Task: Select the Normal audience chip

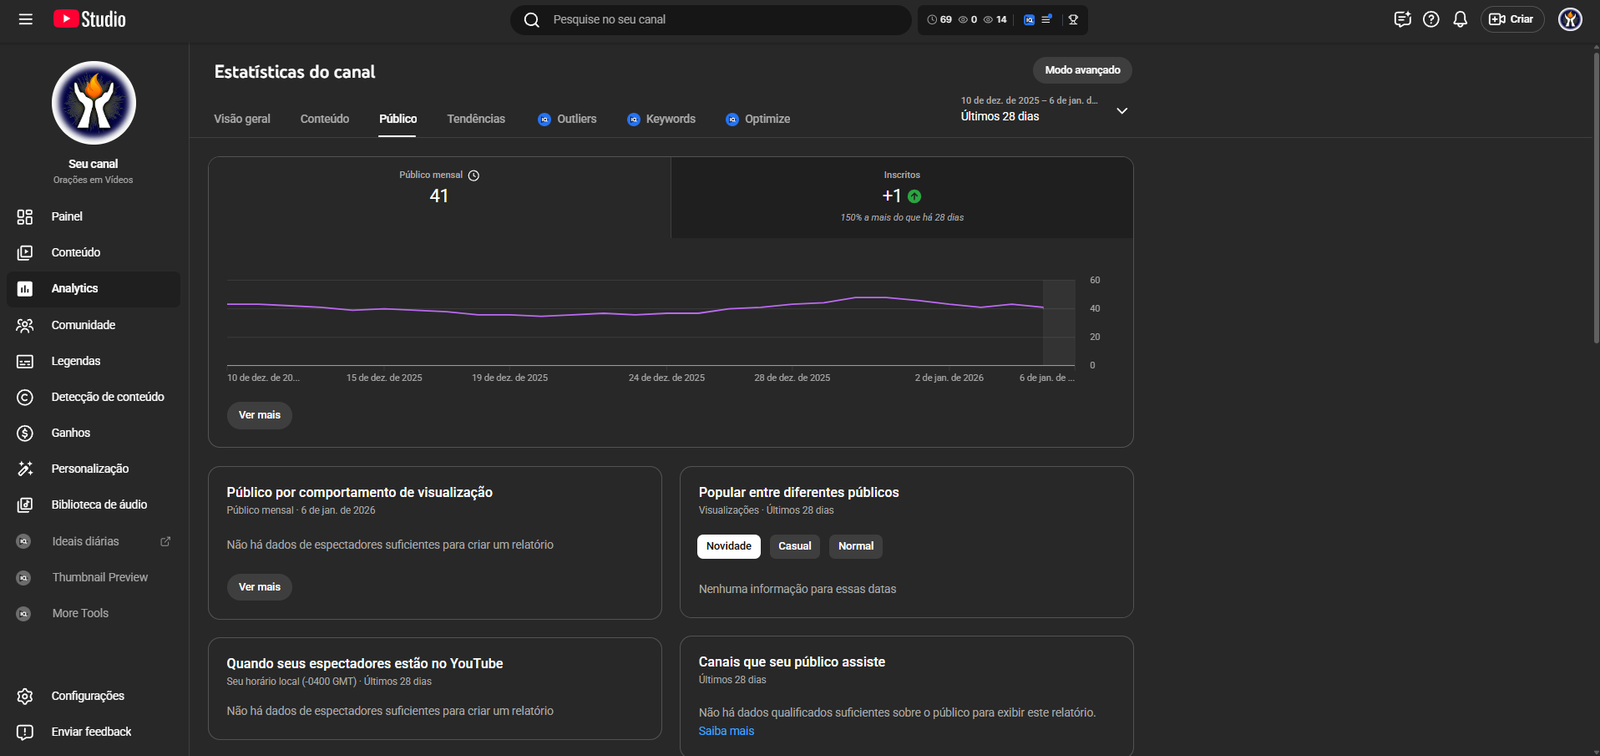Action: pos(856,546)
